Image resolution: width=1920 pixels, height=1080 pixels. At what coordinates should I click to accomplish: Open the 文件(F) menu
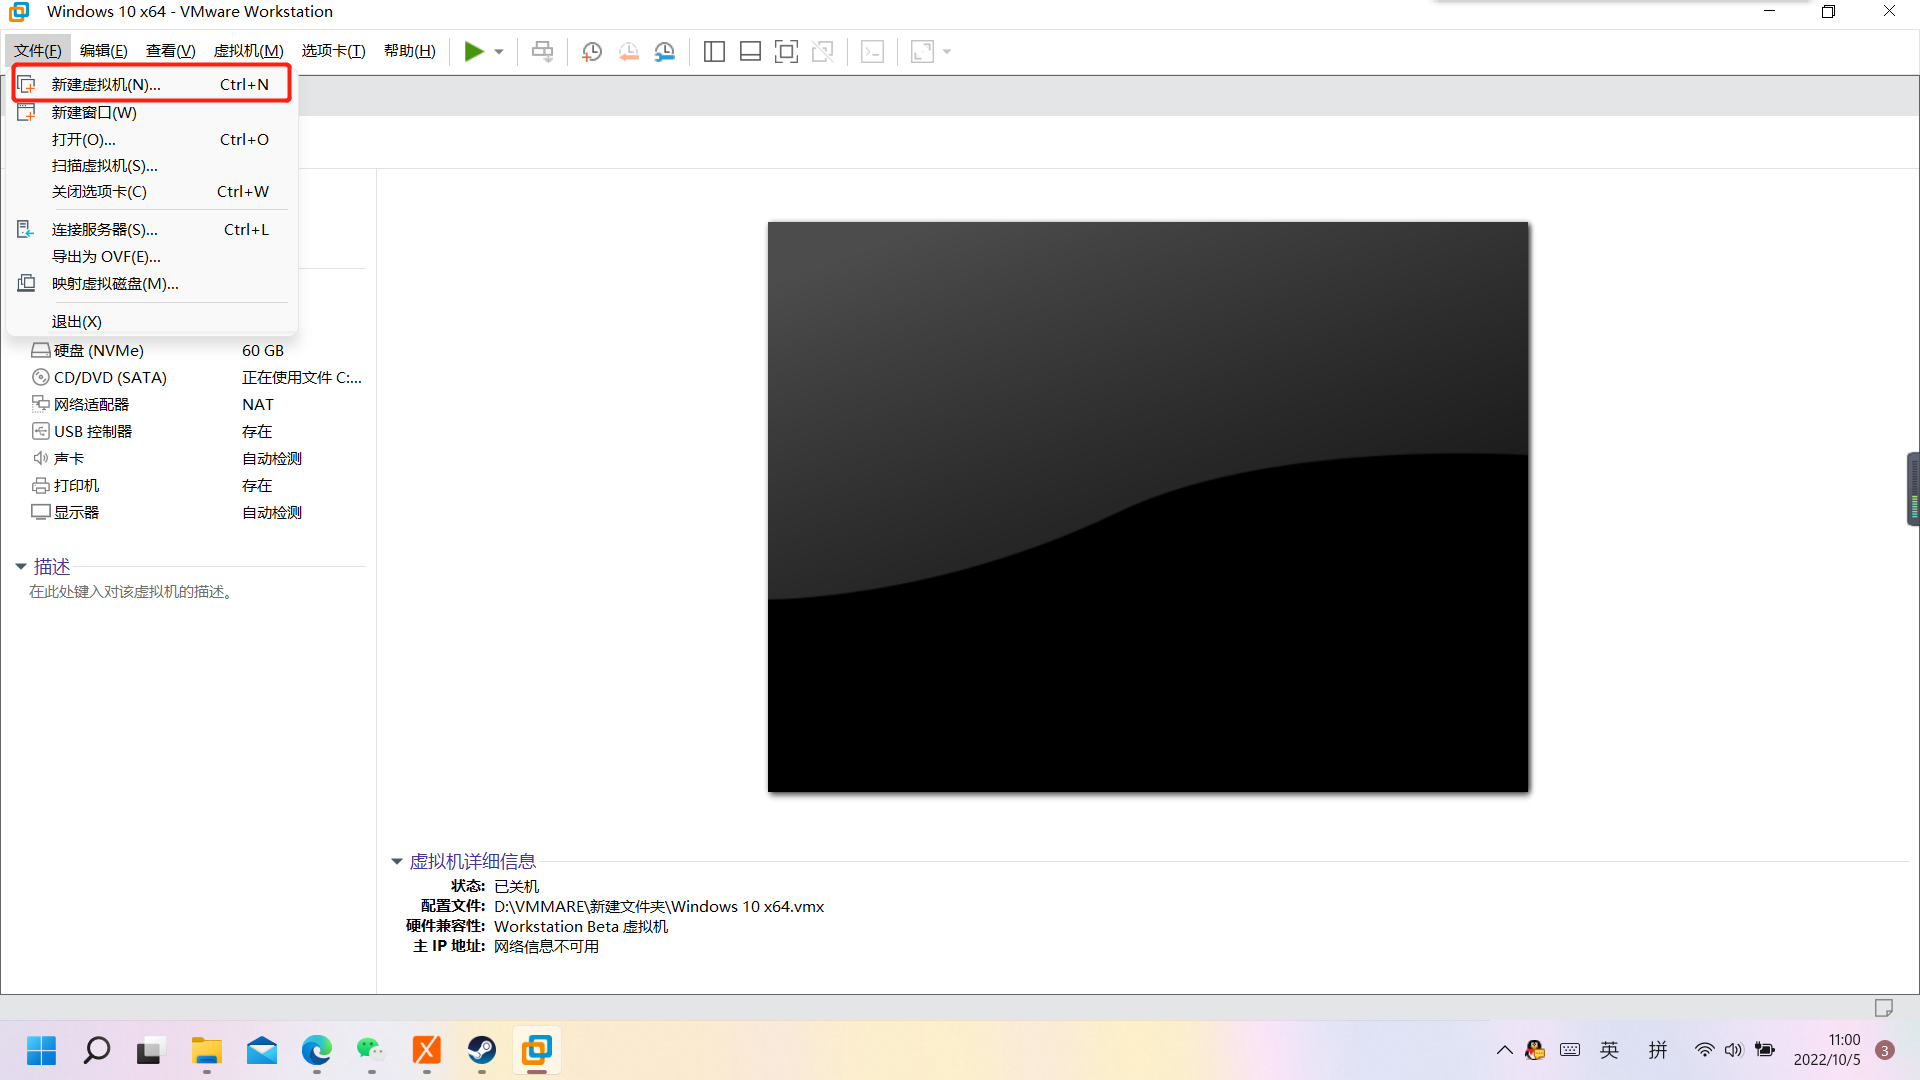(38, 51)
